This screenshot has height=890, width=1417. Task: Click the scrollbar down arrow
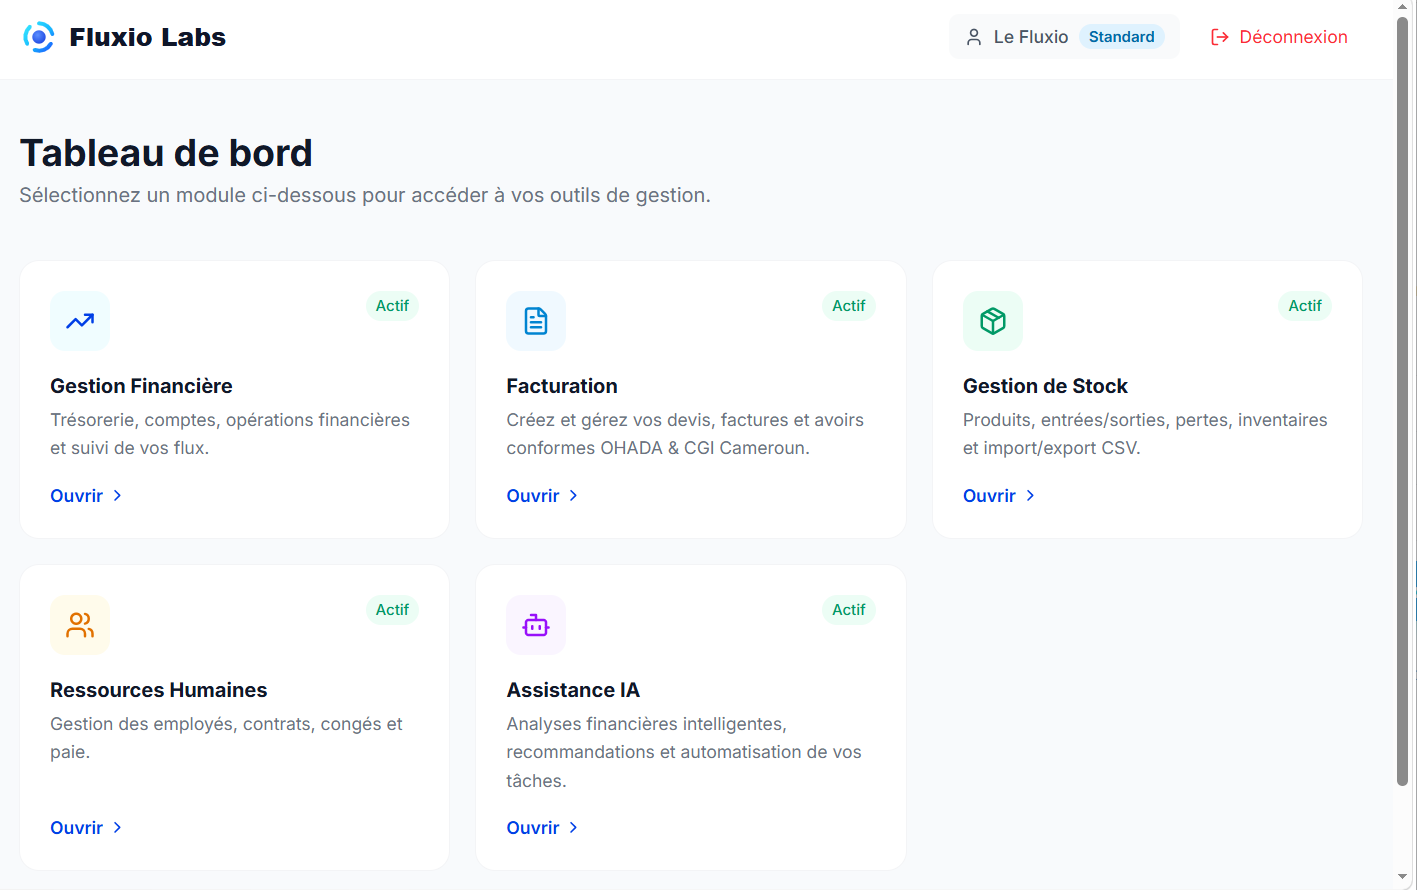click(1403, 878)
